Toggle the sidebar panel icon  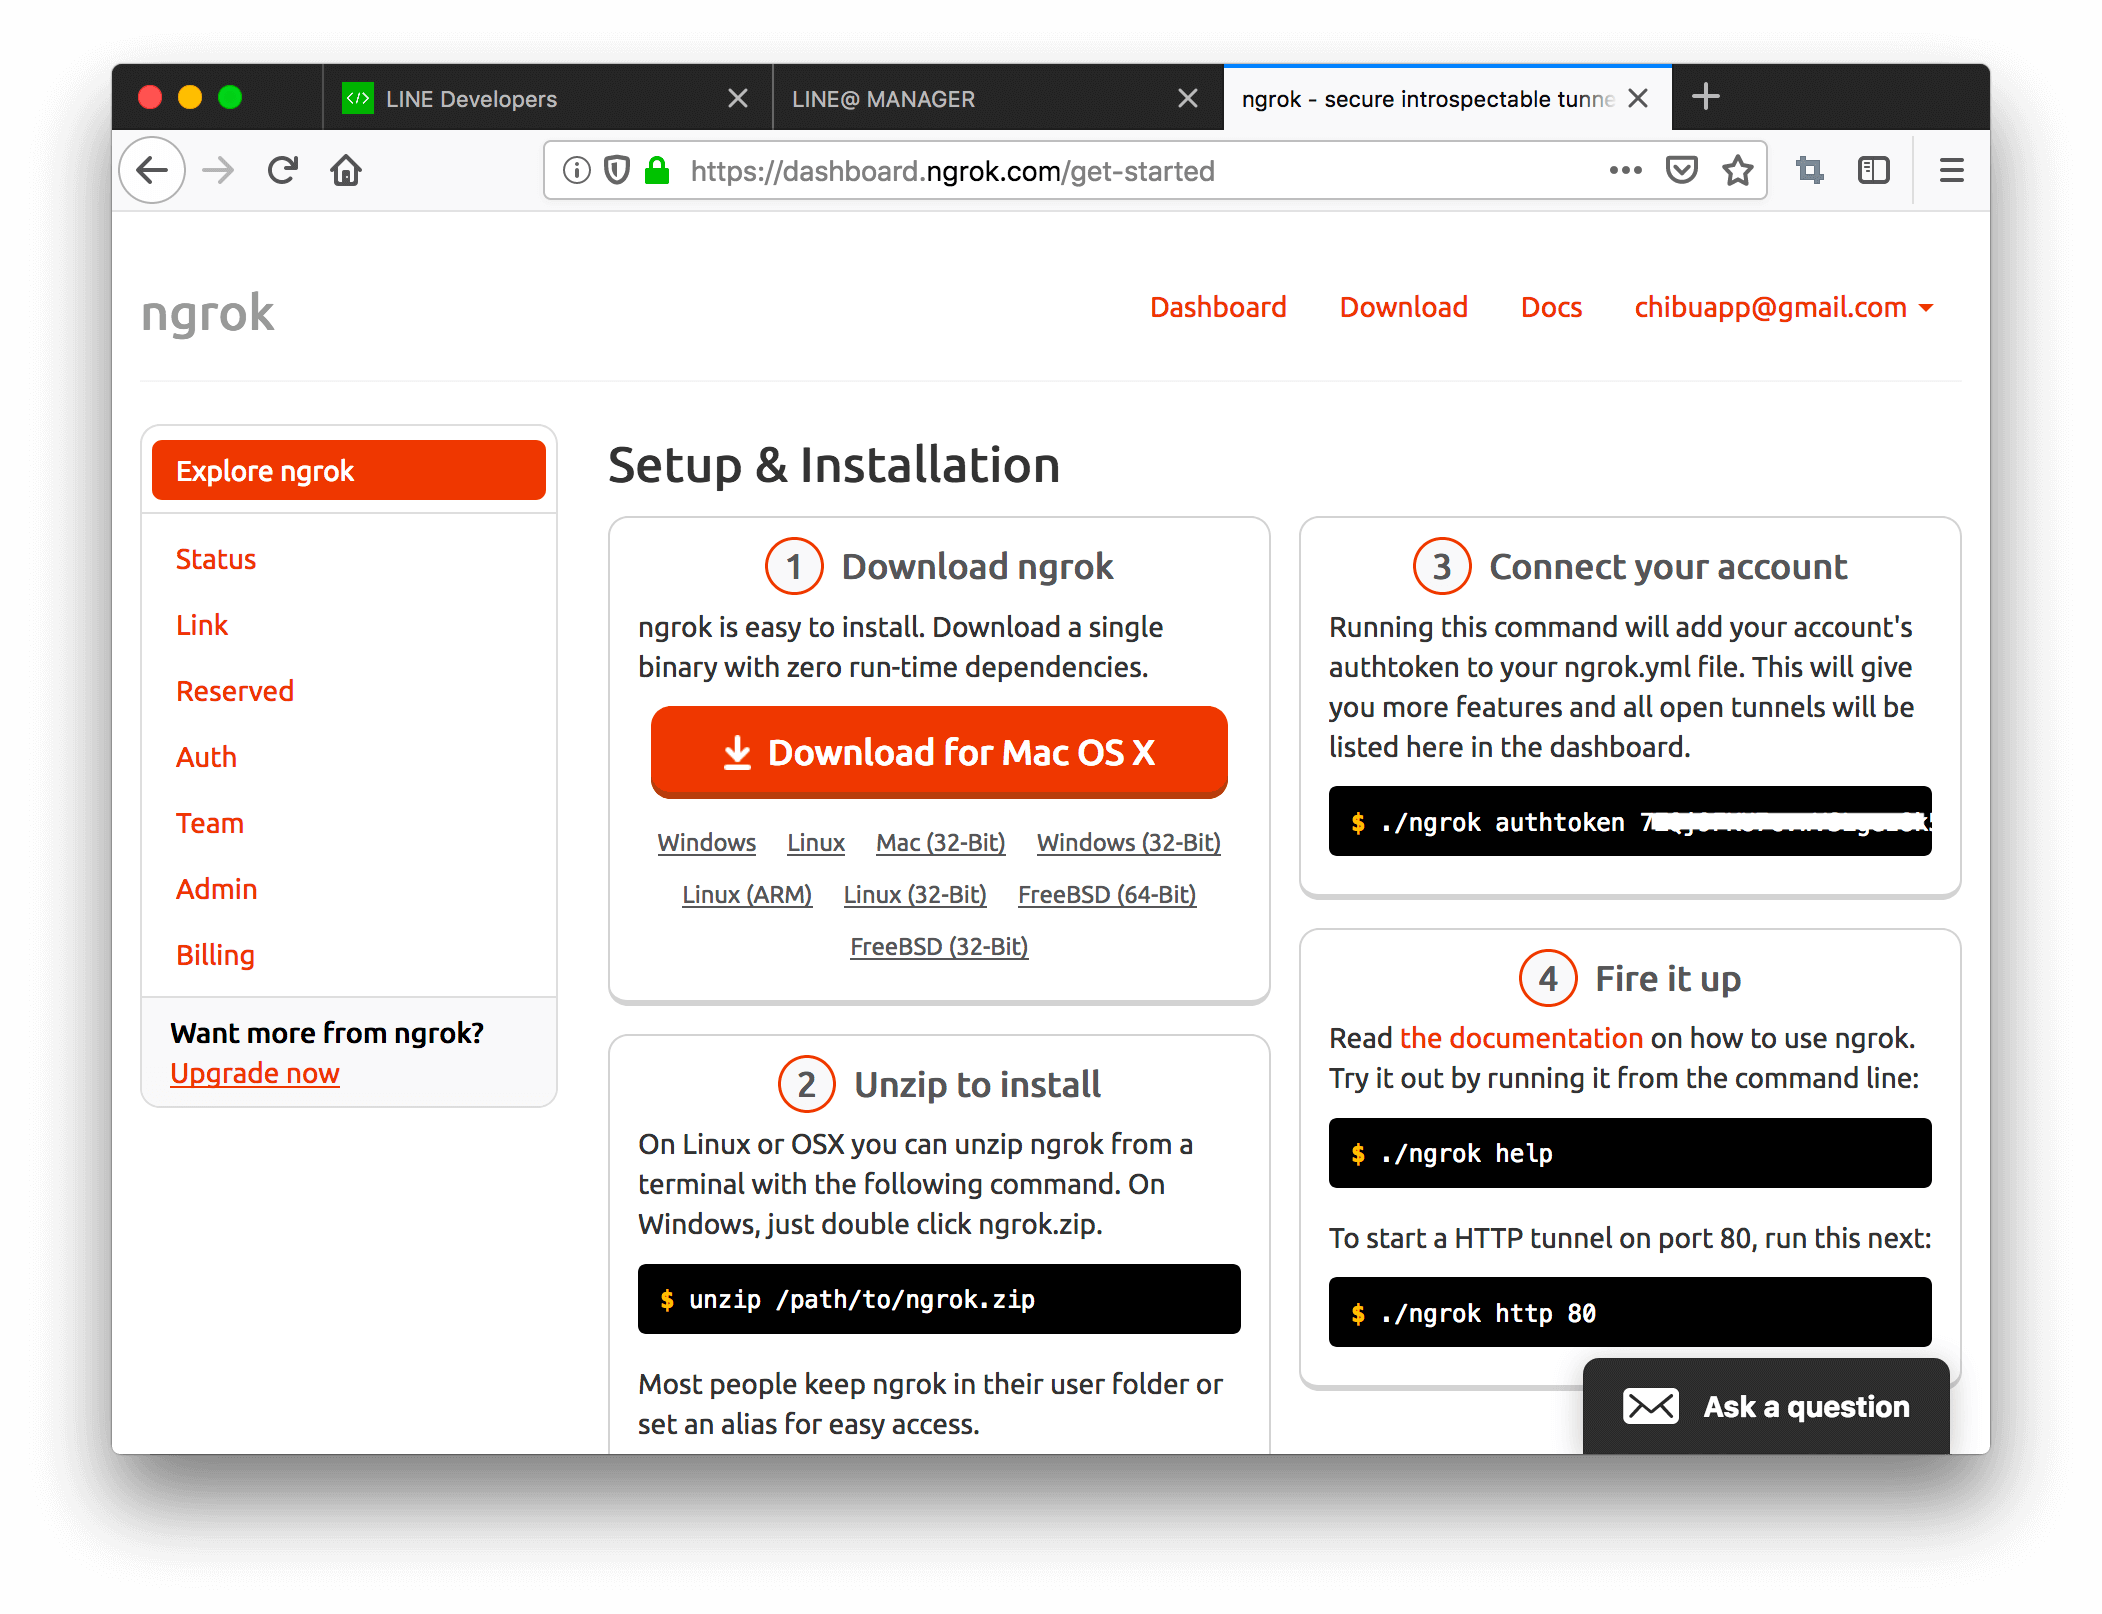coord(1874,171)
